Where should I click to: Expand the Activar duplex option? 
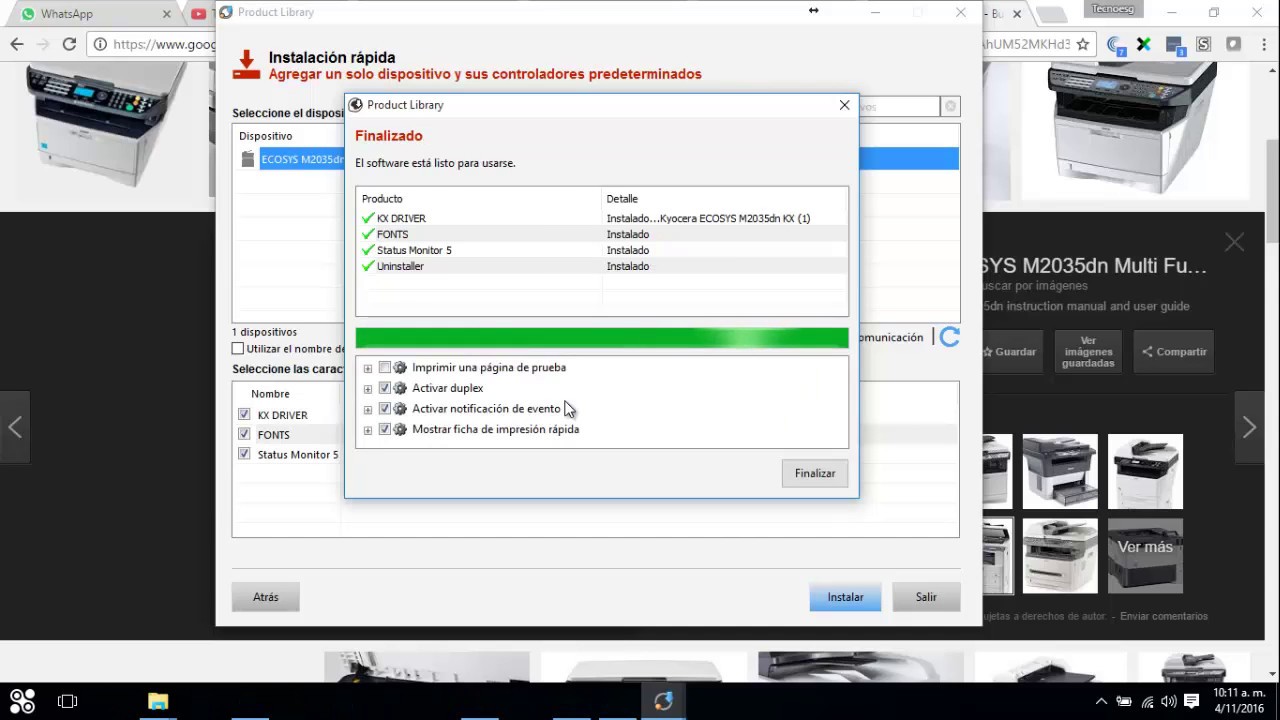pyautogui.click(x=368, y=389)
